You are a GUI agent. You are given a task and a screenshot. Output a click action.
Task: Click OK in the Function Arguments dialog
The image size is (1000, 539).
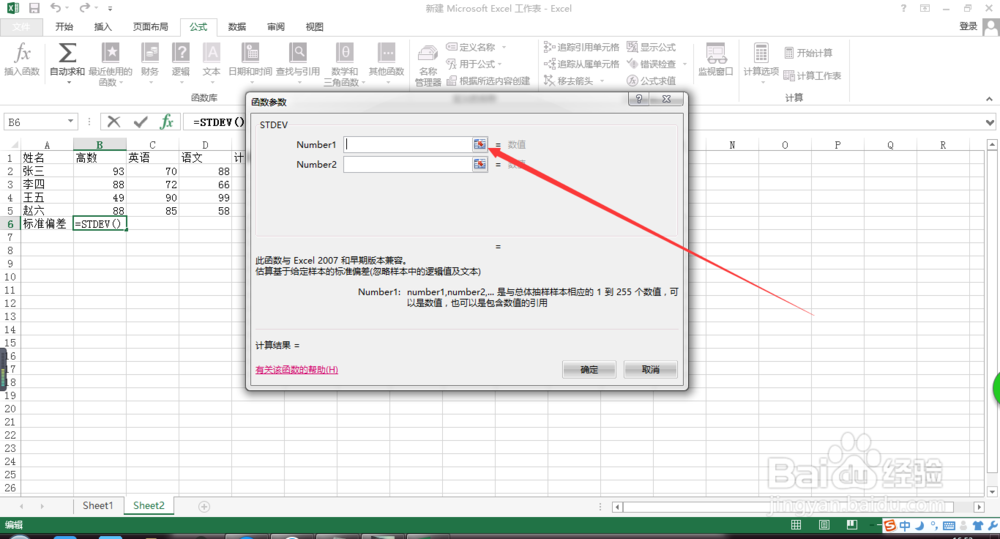tap(589, 369)
